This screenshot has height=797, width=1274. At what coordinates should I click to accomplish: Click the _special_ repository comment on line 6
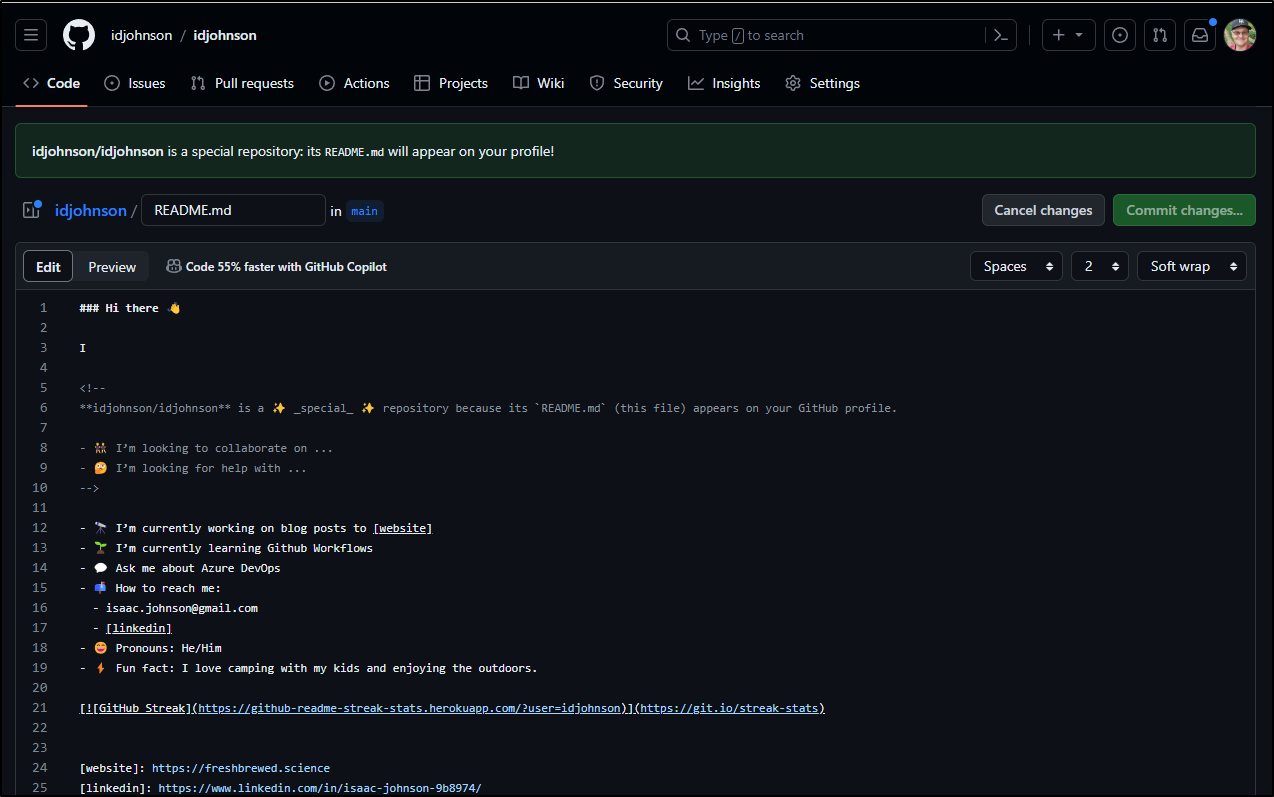pos(488,408)
